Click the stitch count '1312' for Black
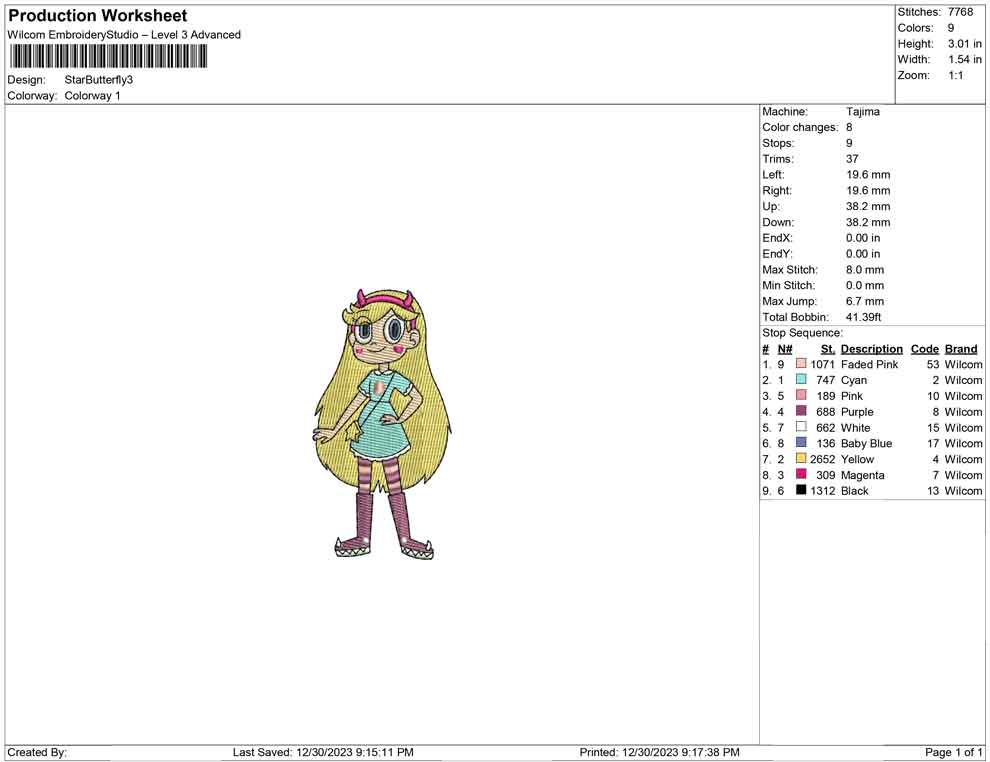The image size is (990, 762). (x=822, y=491)
